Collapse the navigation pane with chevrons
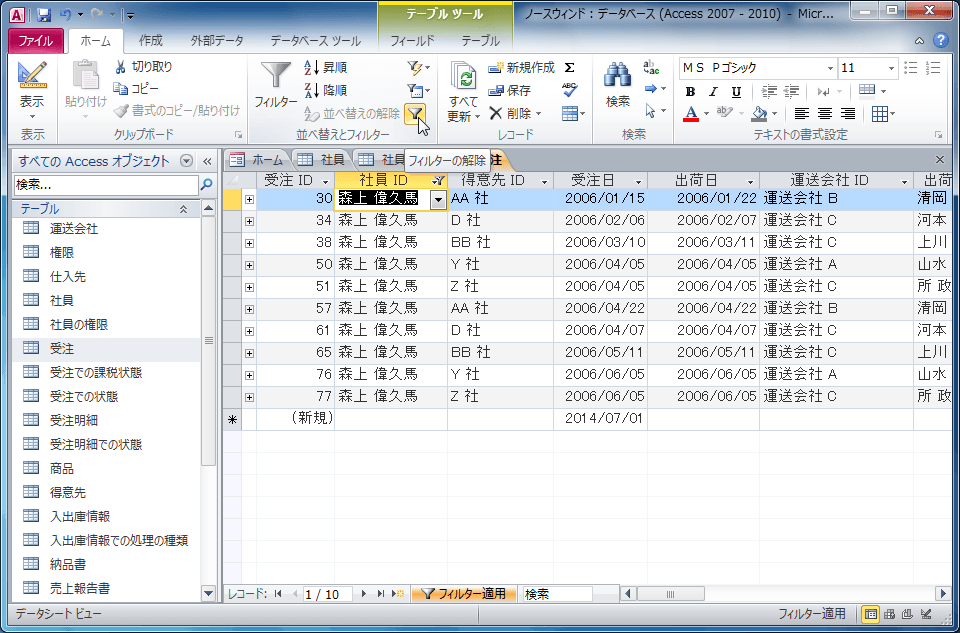 point(207,162)
